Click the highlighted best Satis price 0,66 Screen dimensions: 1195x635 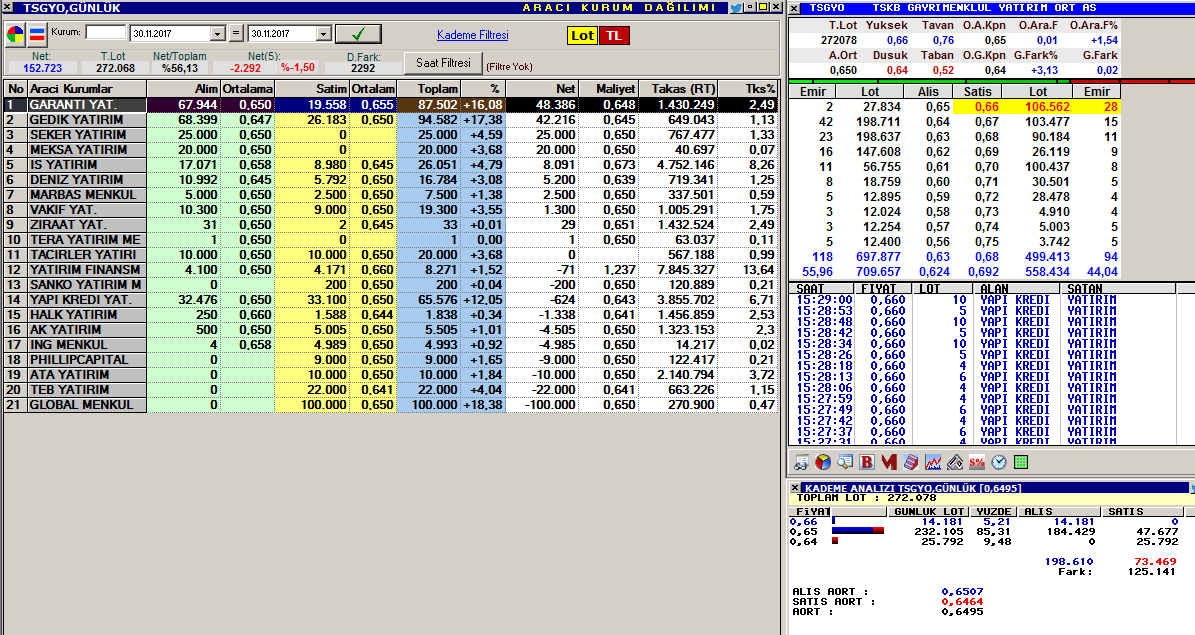986,107
